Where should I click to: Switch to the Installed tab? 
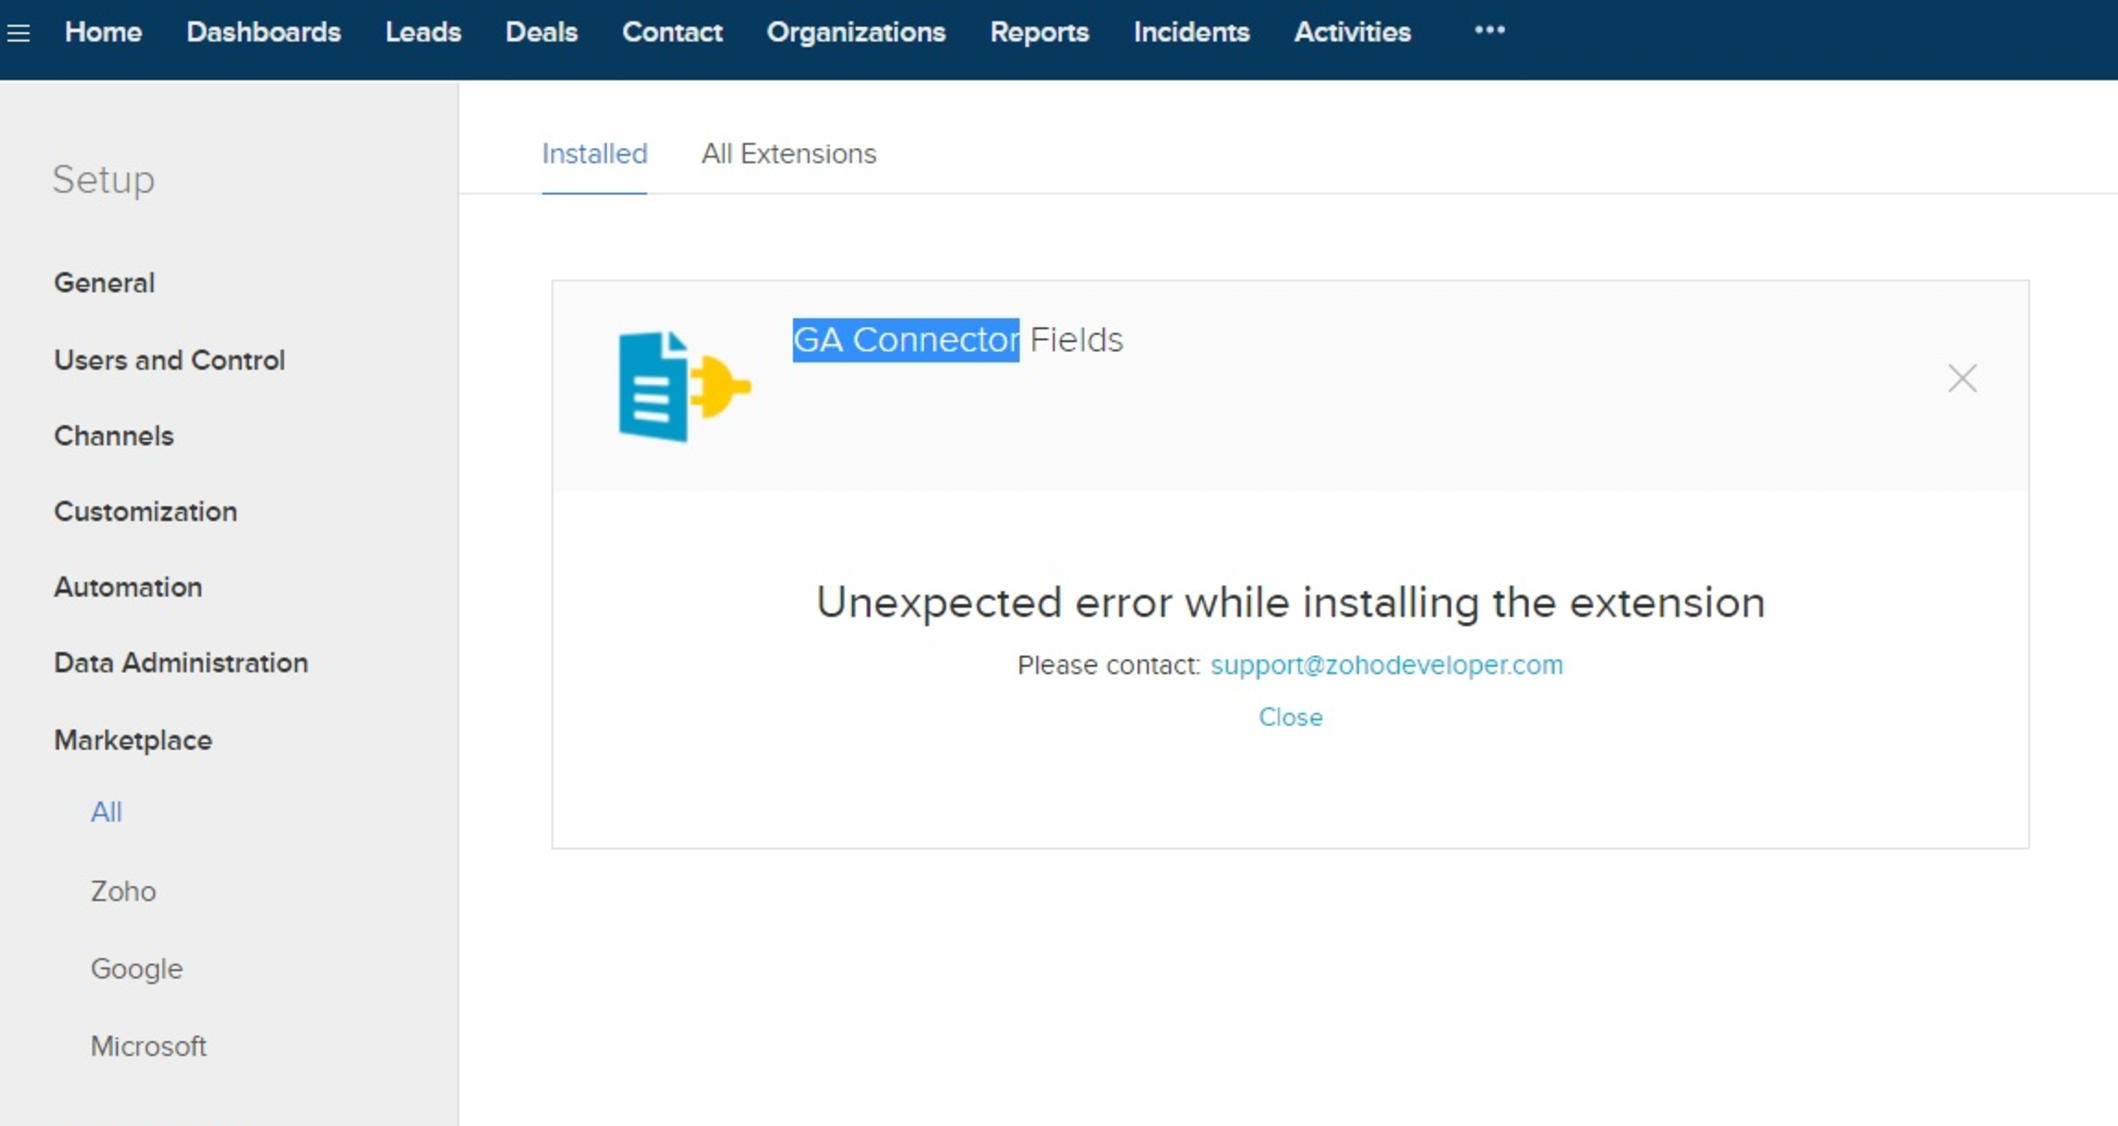(x=594, y=154)
